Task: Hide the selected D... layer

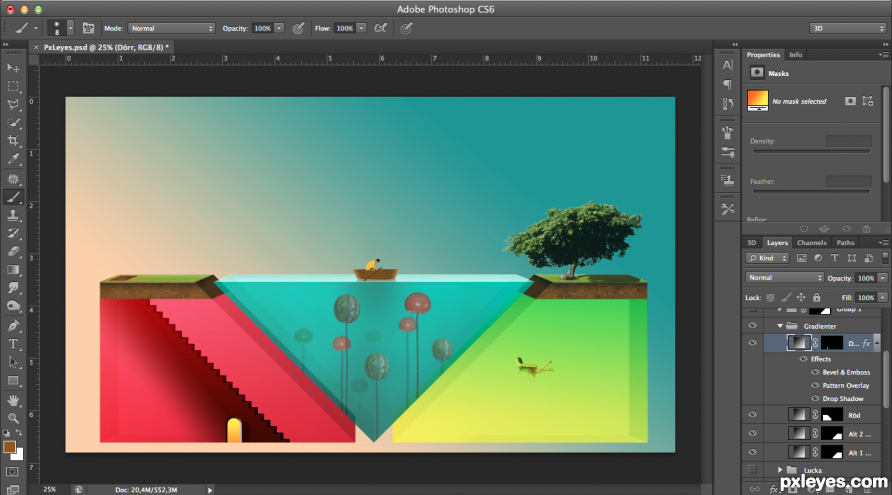Action: coord(752,343)
